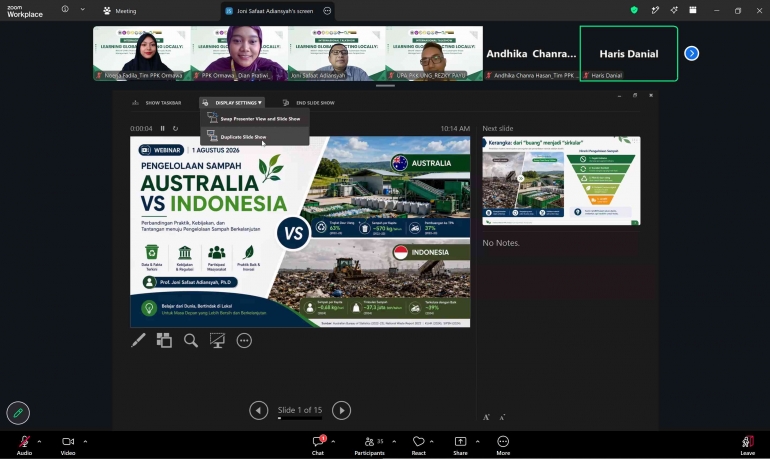770x459 pixels.
Task: Click the drag handle below video strip
Action: 385,85
